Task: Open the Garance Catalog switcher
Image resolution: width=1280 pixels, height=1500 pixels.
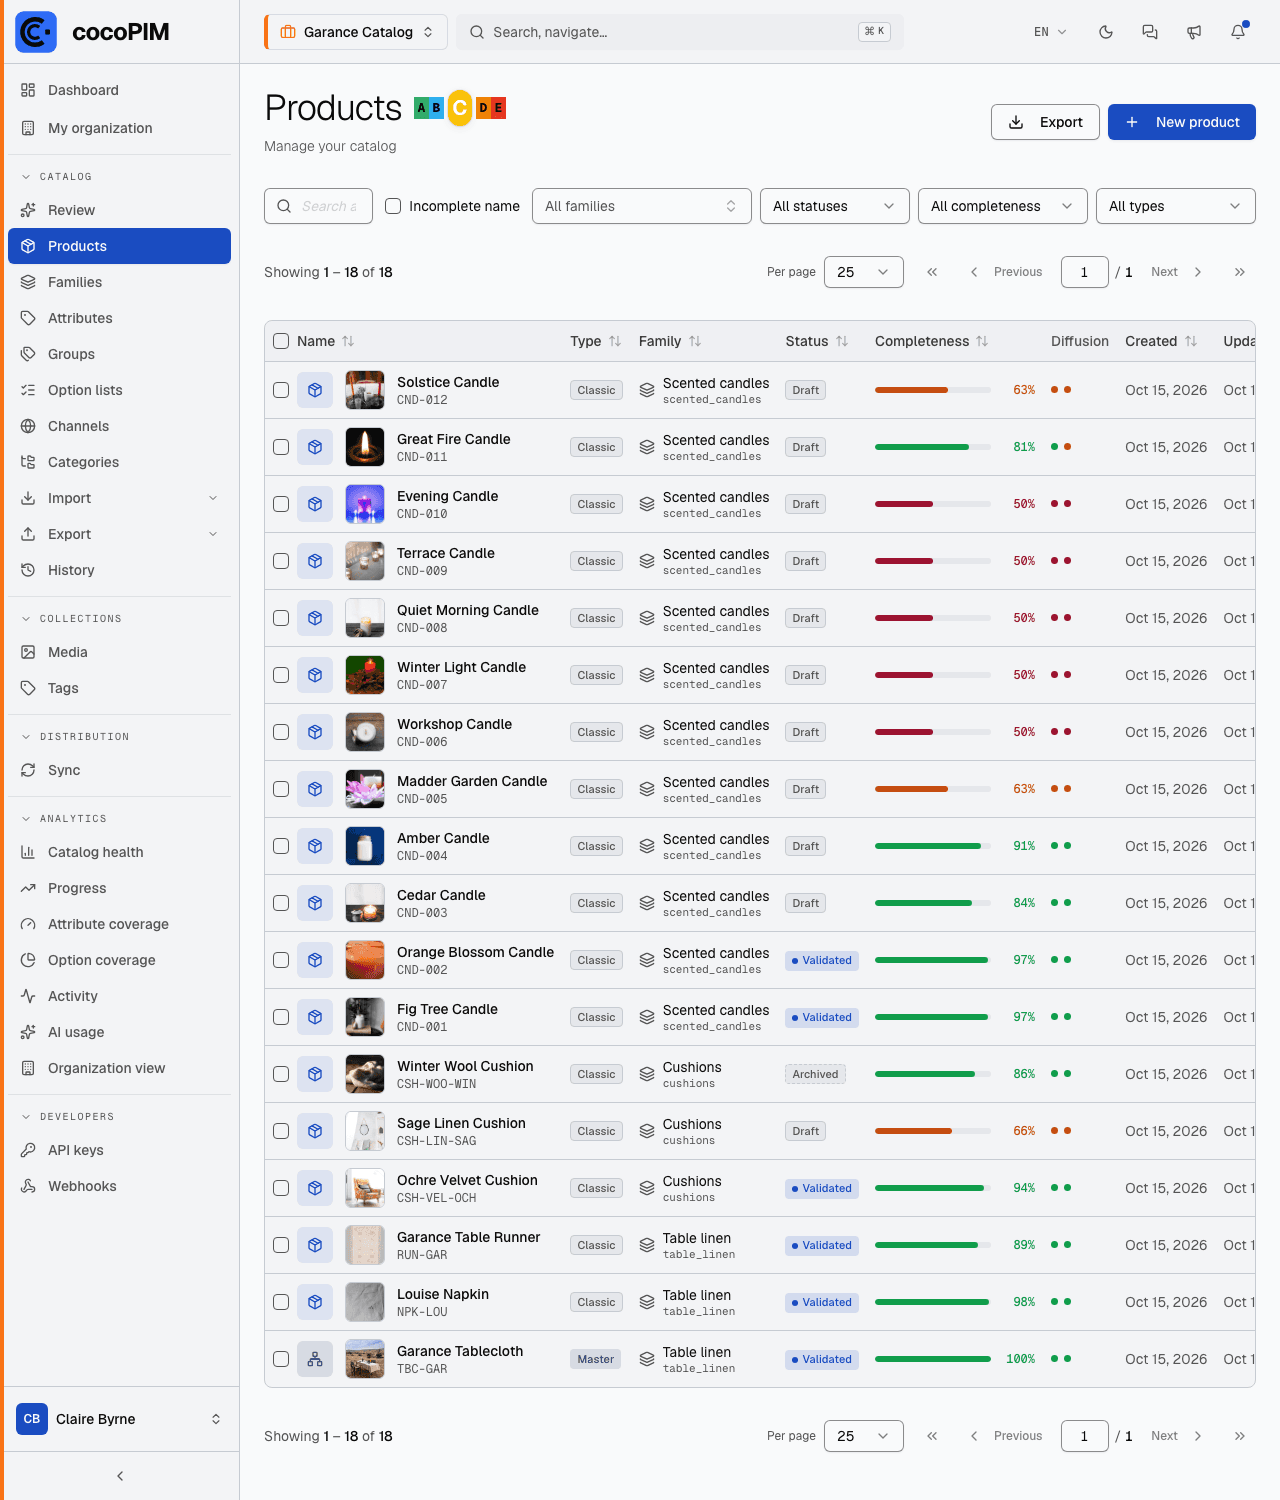Action: [x=356, y=32]
